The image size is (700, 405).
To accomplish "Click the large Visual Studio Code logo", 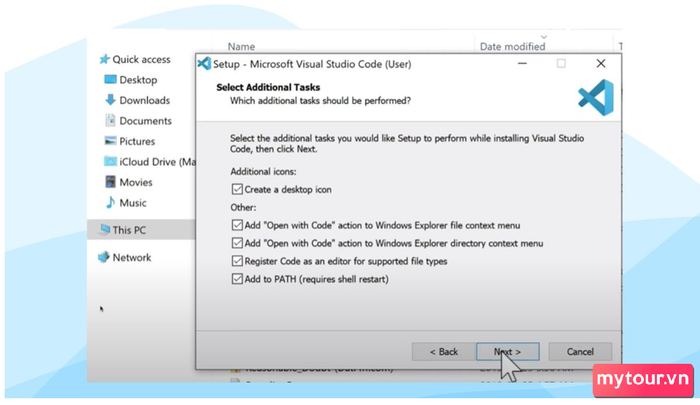I will click(596, 97).
